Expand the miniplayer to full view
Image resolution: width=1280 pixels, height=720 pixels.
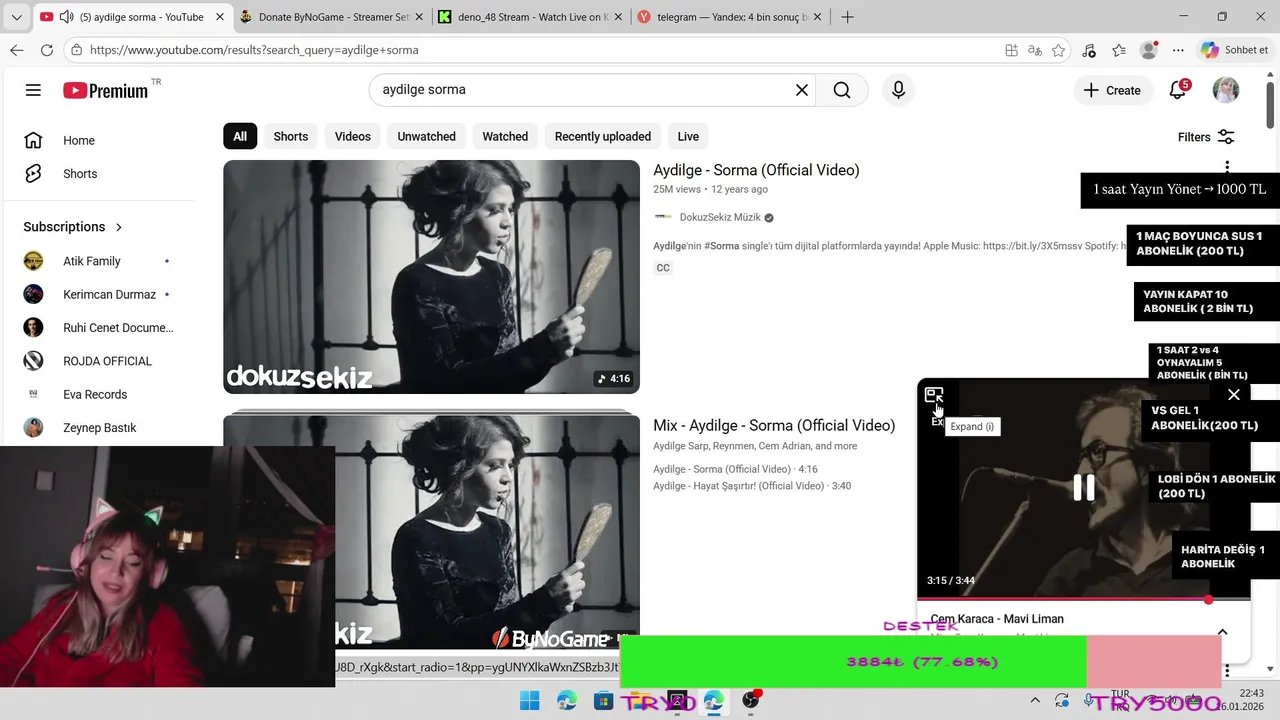pyautogui.click(x=934, y=396)
